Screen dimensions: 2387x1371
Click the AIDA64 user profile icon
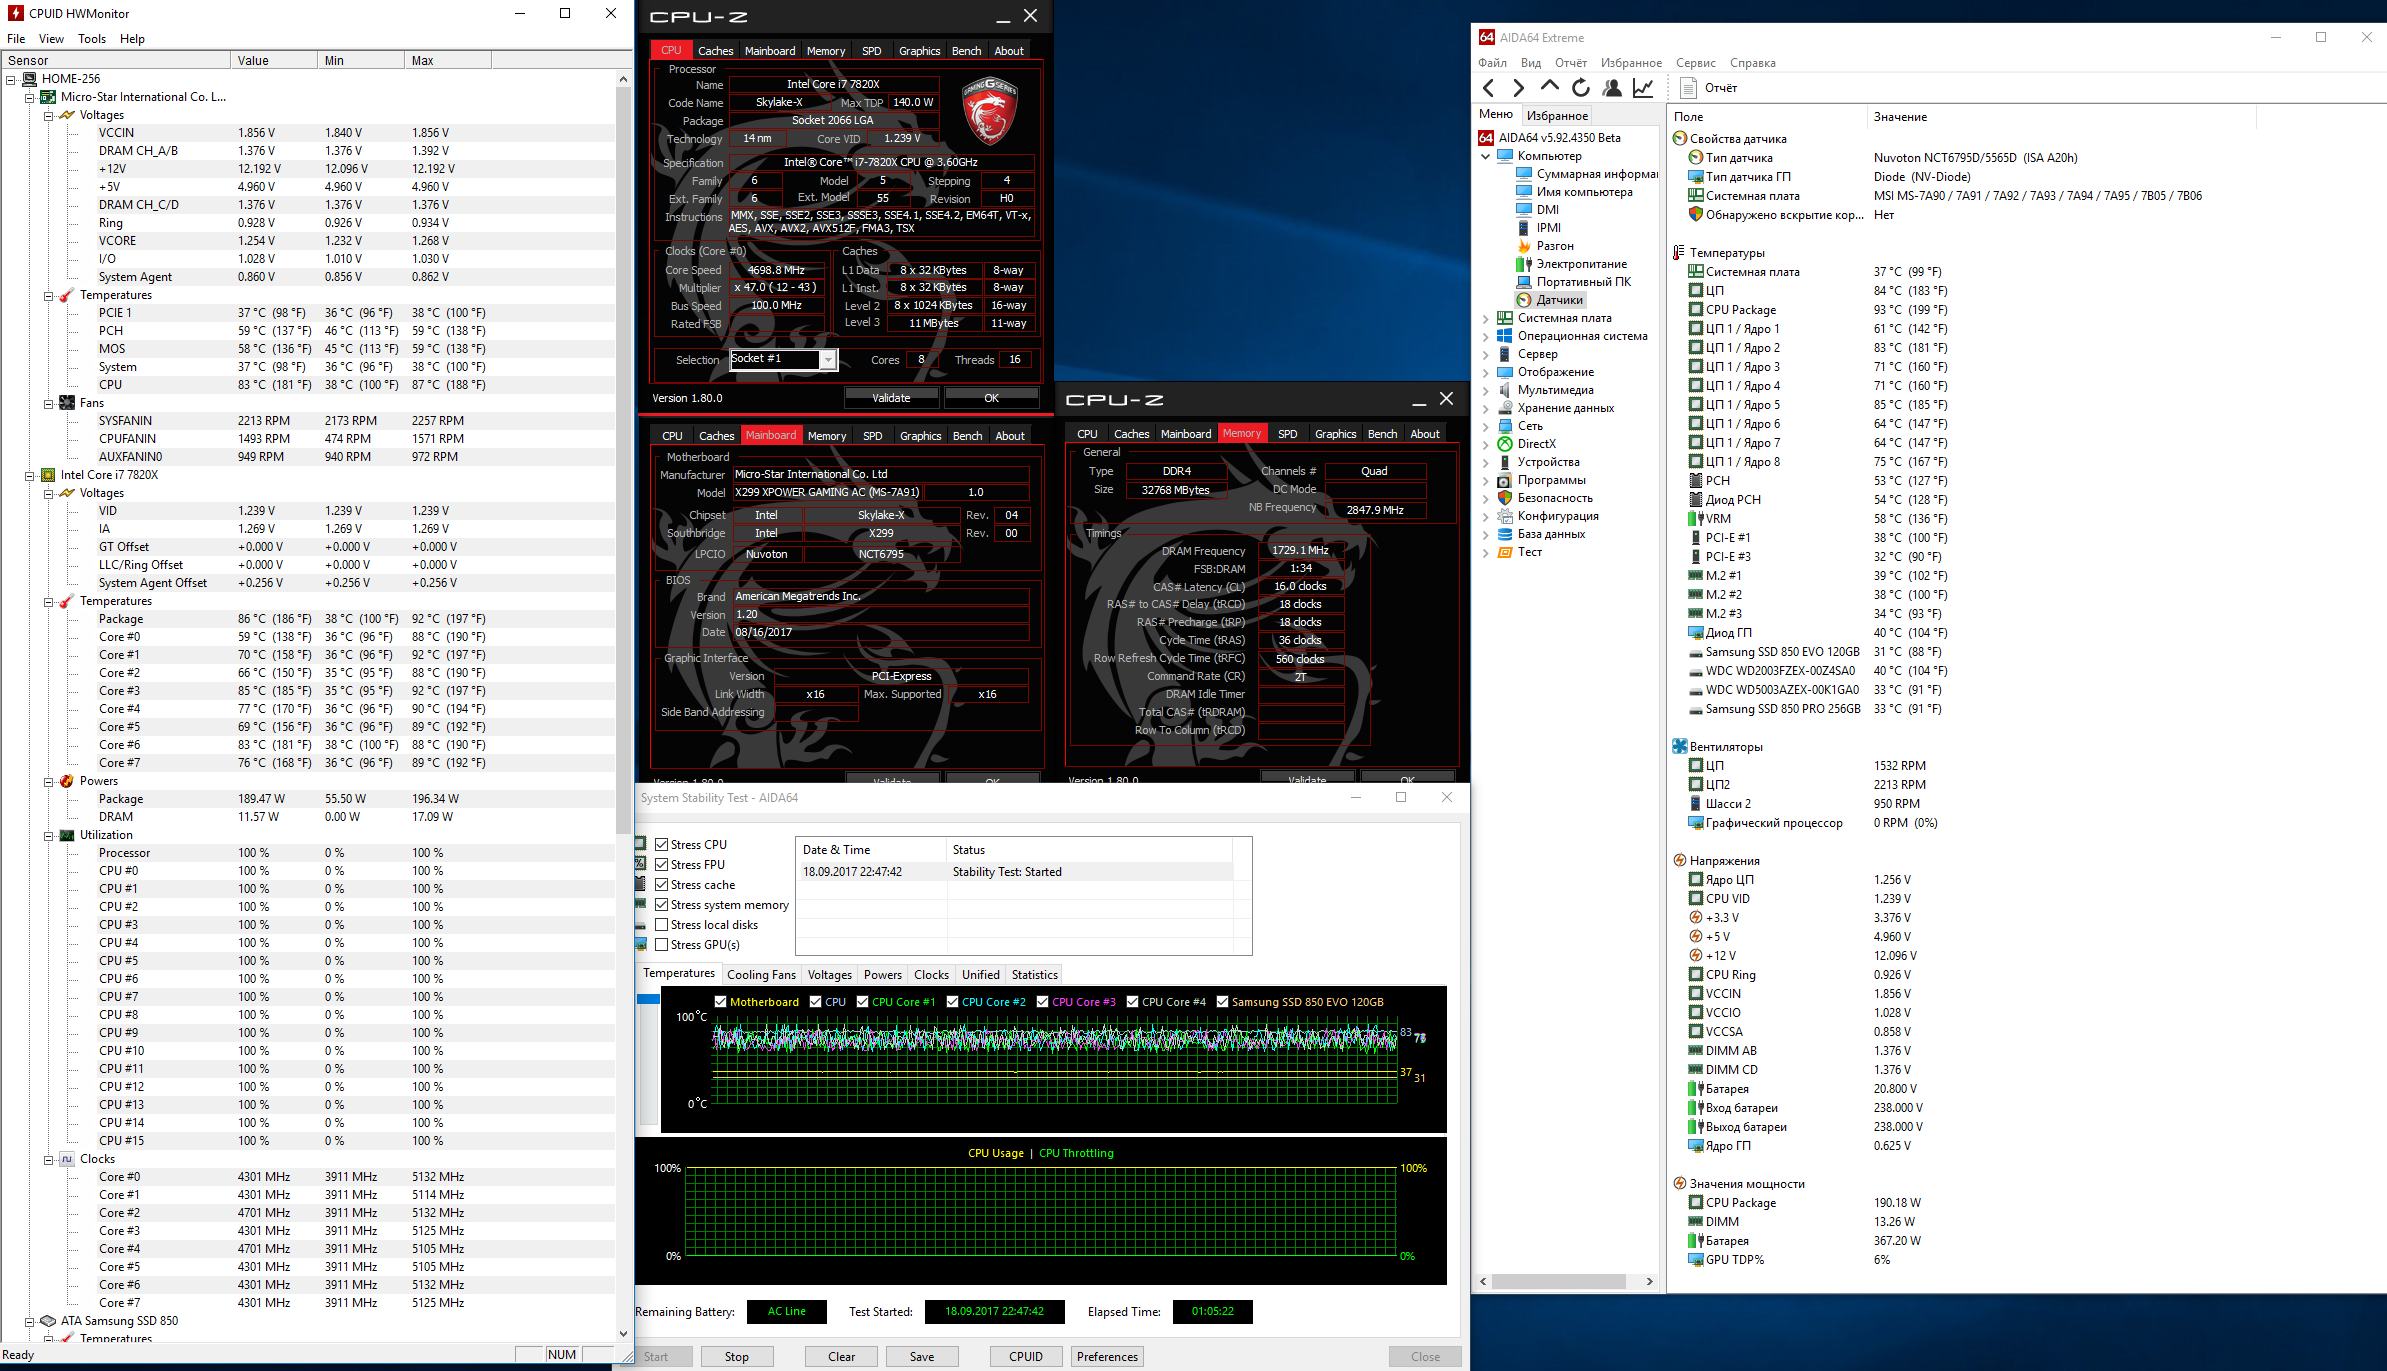point(1611,88)
